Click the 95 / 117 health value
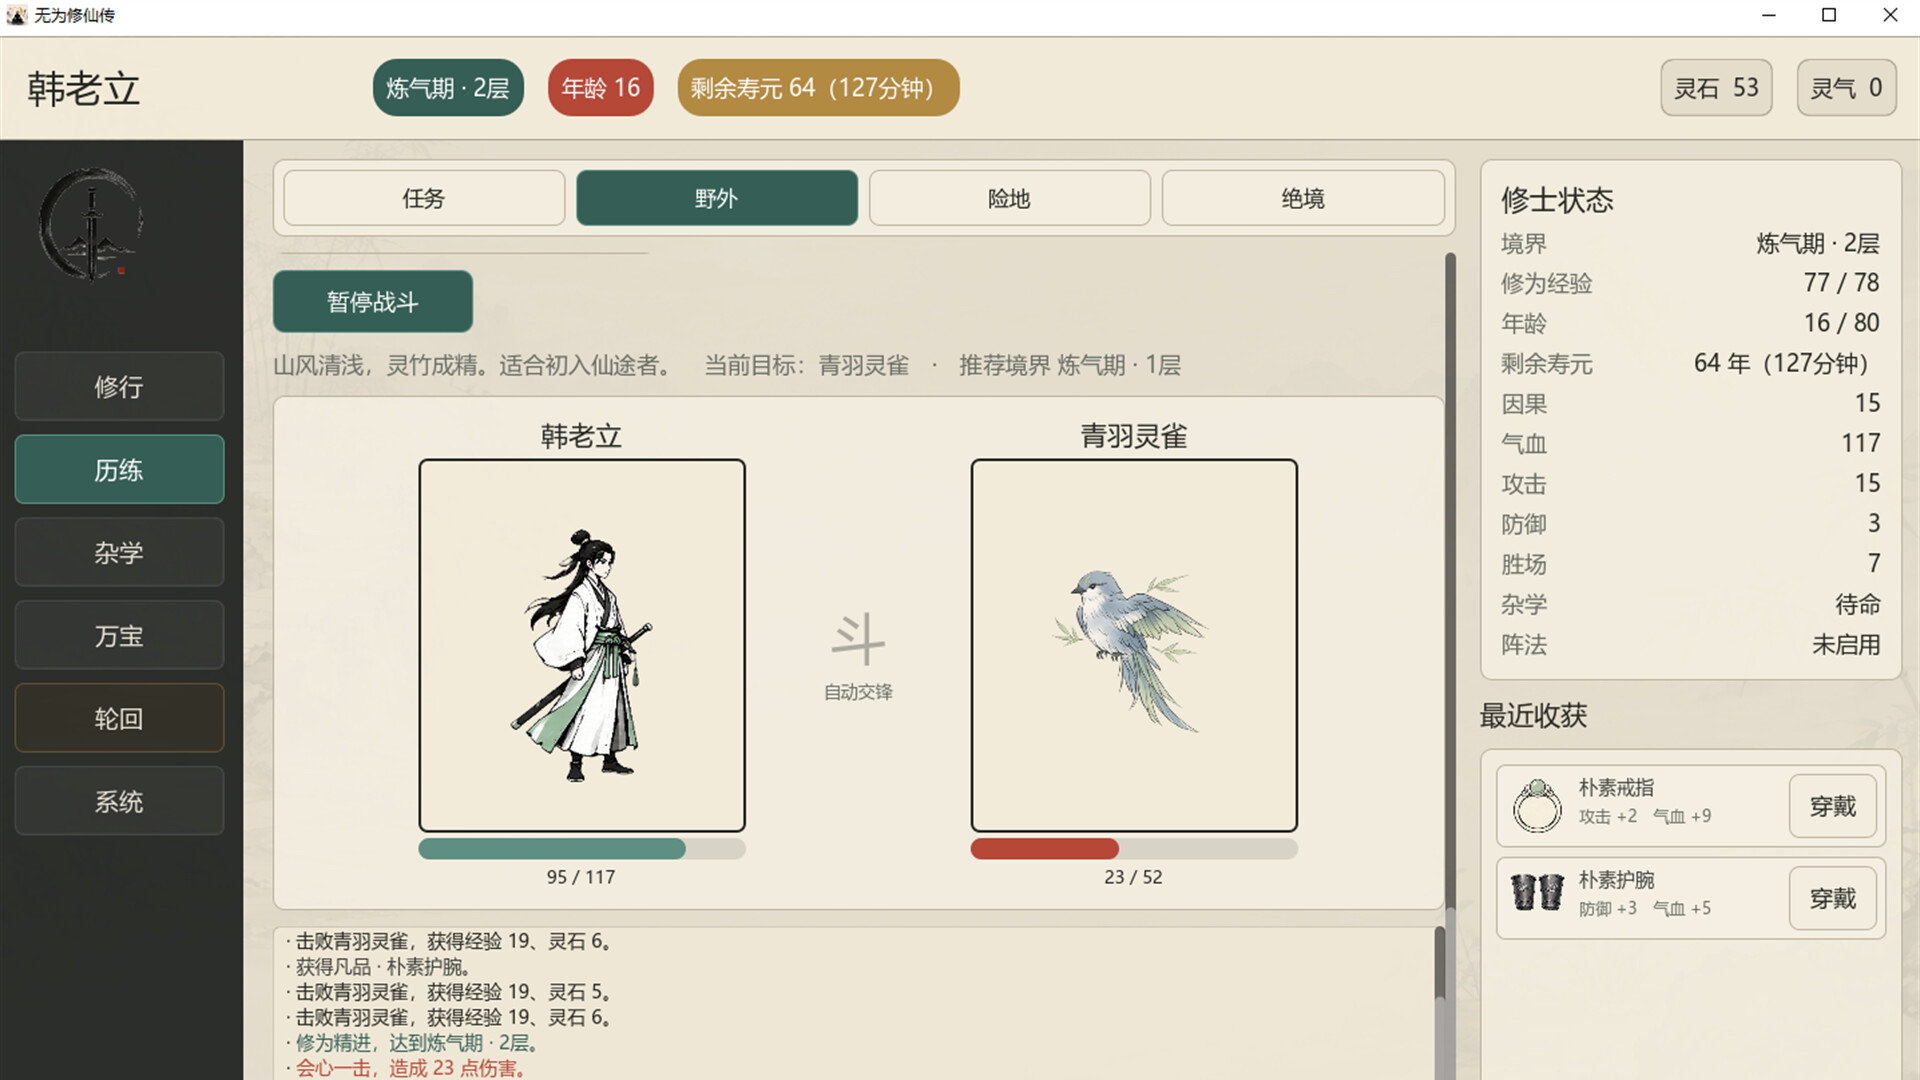1920x1080 pixels. [581, 877]
